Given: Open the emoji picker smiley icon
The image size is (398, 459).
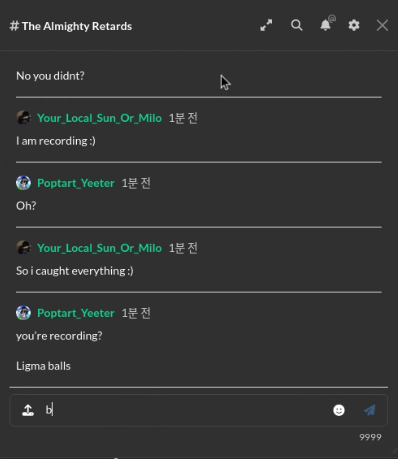Looking at the screenshot, I should [339, 410].
